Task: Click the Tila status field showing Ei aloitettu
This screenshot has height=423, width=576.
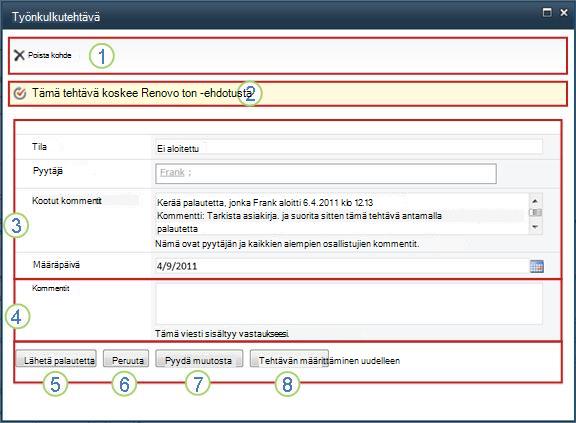Action: [x=349, y=148]
